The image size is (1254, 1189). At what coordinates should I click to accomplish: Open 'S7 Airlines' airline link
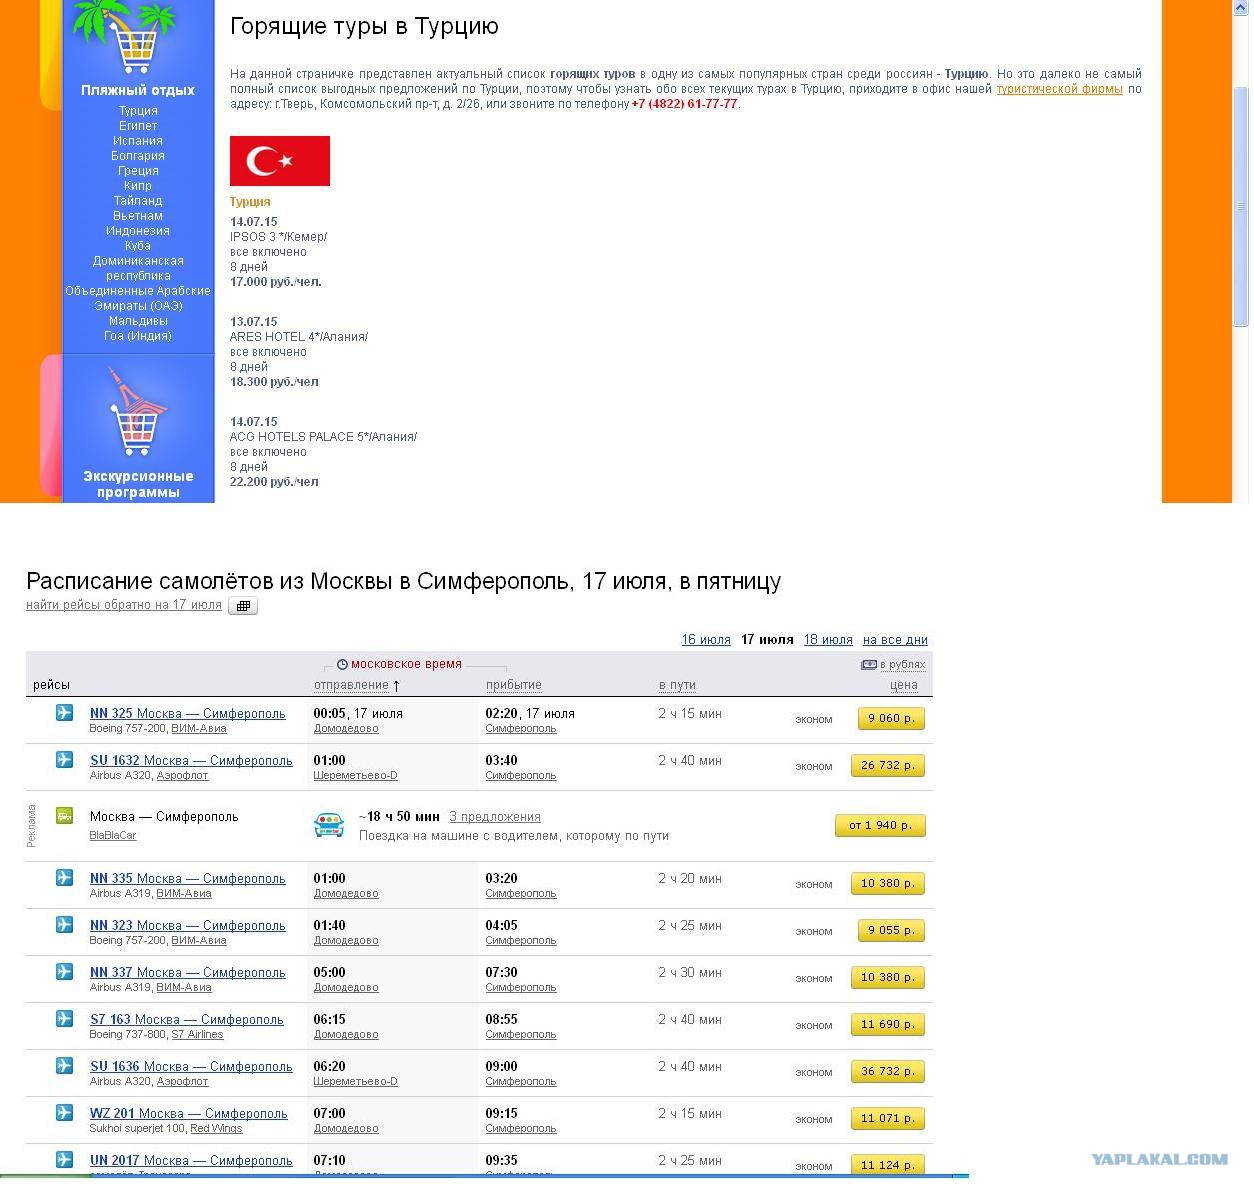(198, 1035)
